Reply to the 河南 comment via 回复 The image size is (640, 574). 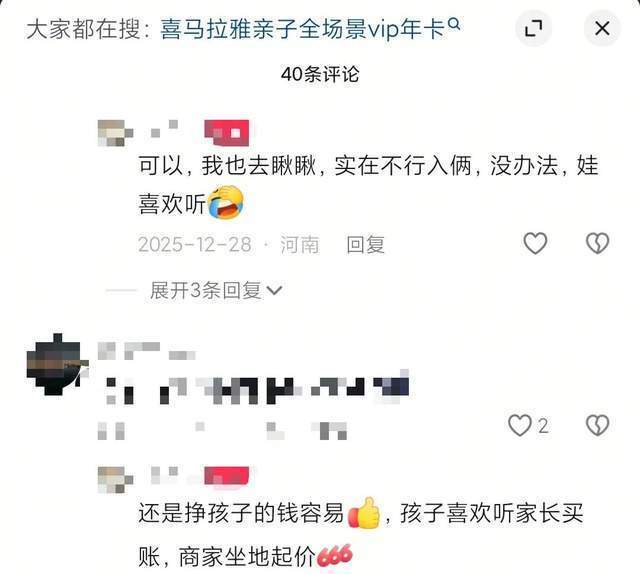[365, 245]
